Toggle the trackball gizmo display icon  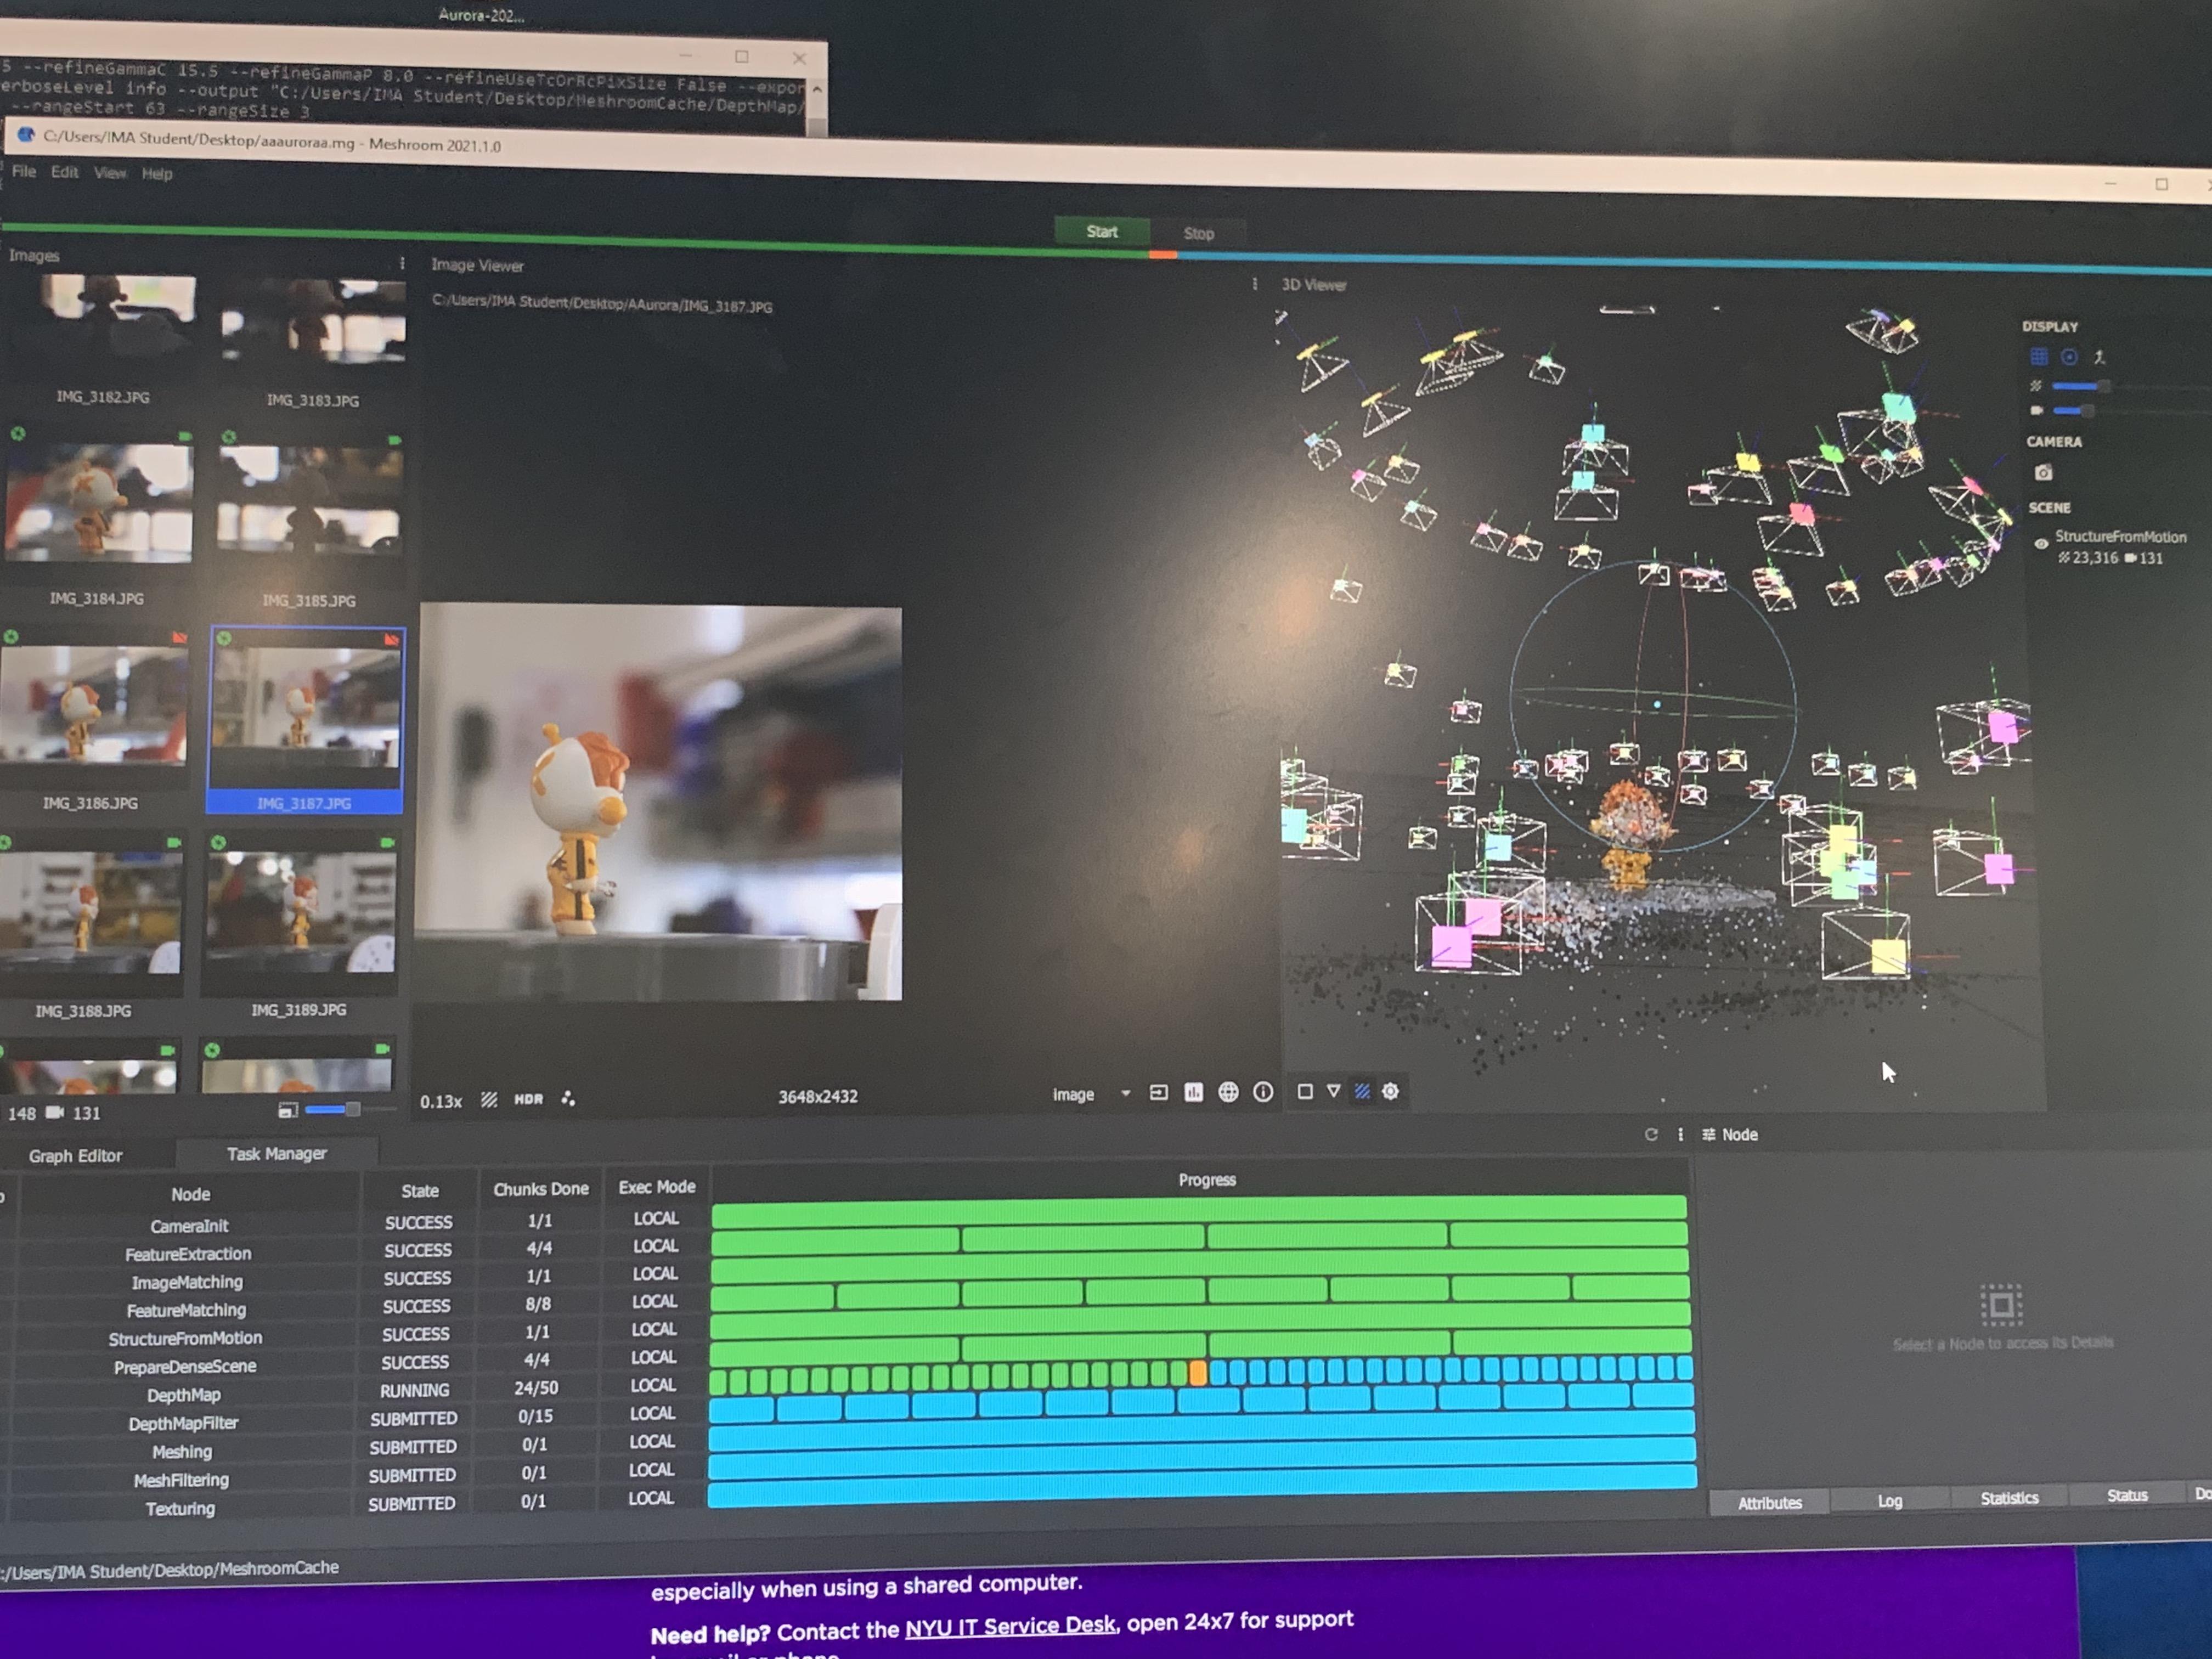coord(2069,357)
